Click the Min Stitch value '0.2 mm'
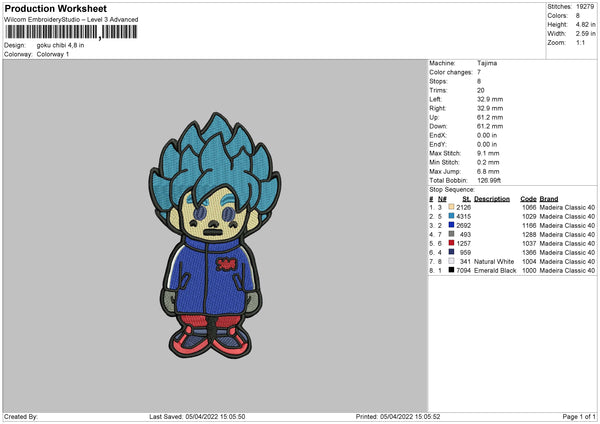The width and height of the screenshot is (600, 424). [488, 162]
